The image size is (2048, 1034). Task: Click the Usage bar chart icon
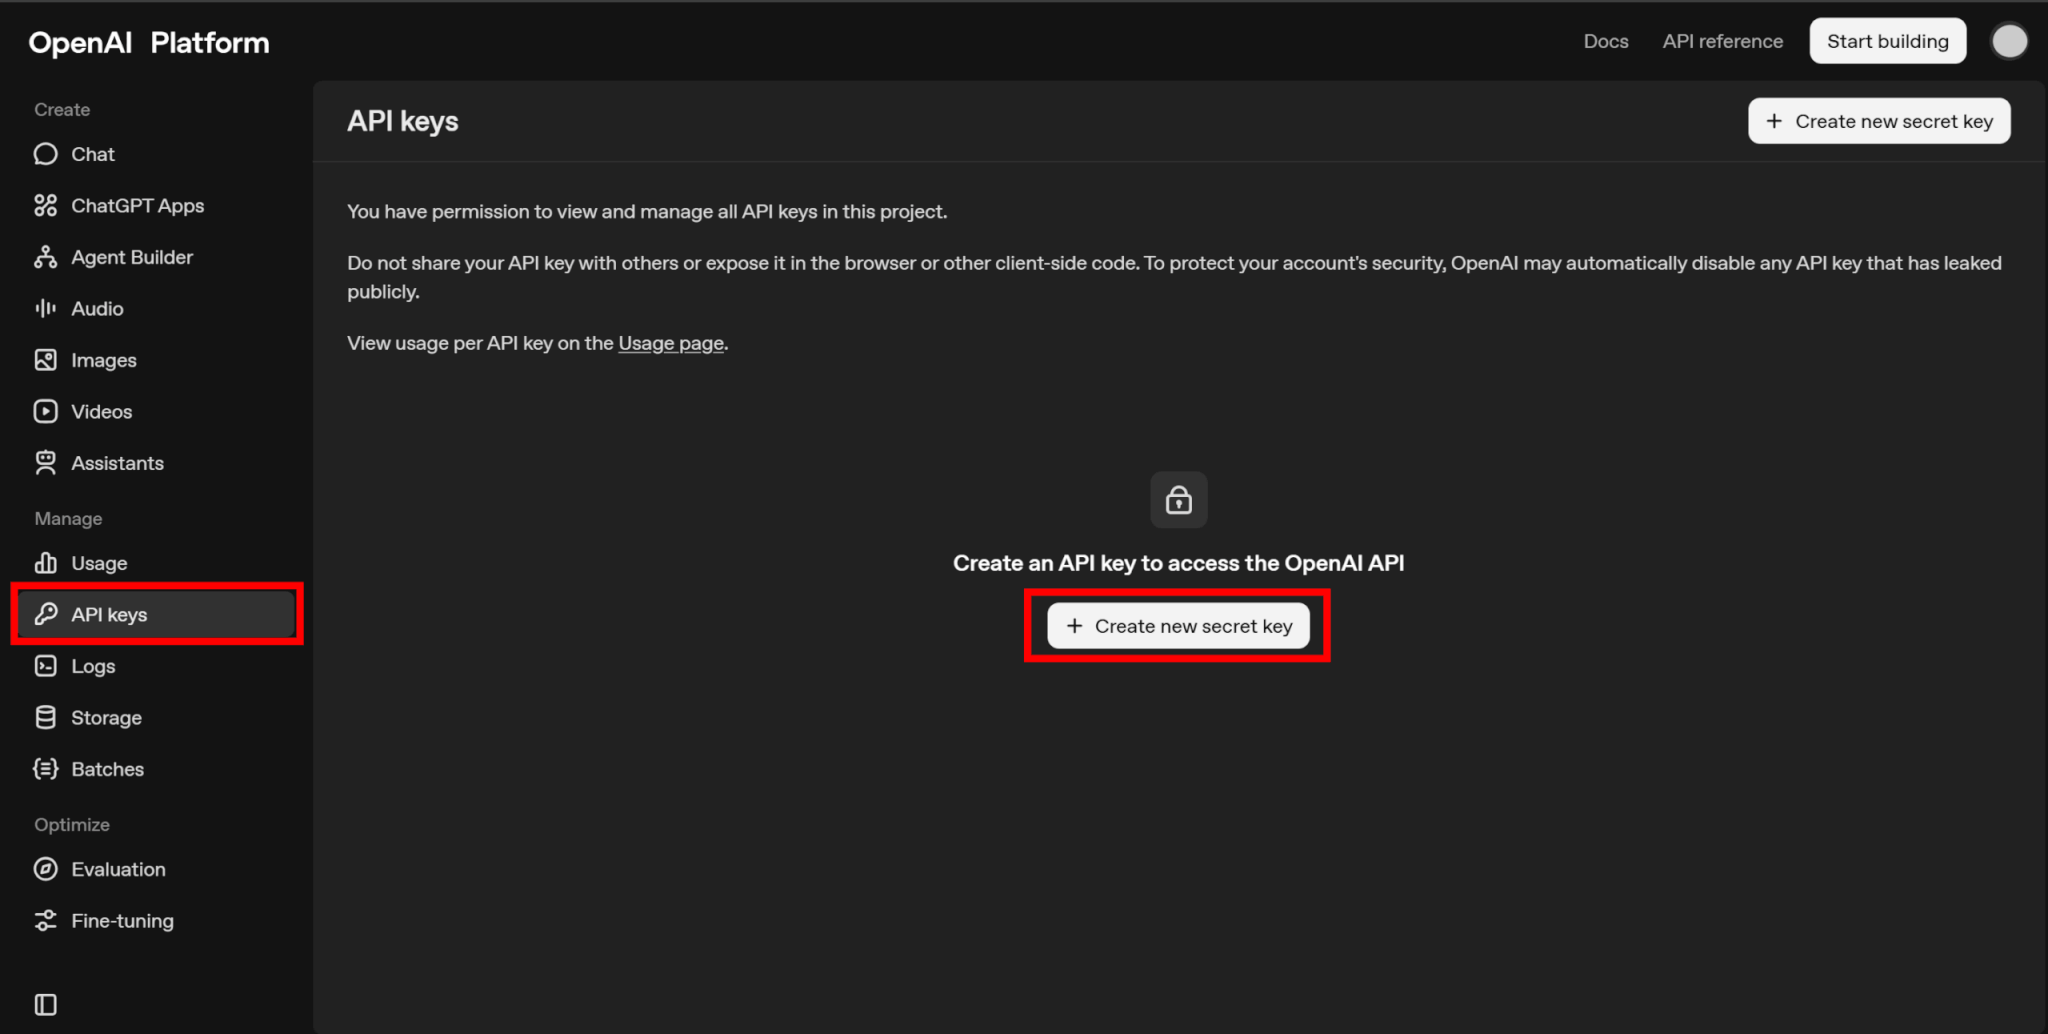[x=46, y=563]
